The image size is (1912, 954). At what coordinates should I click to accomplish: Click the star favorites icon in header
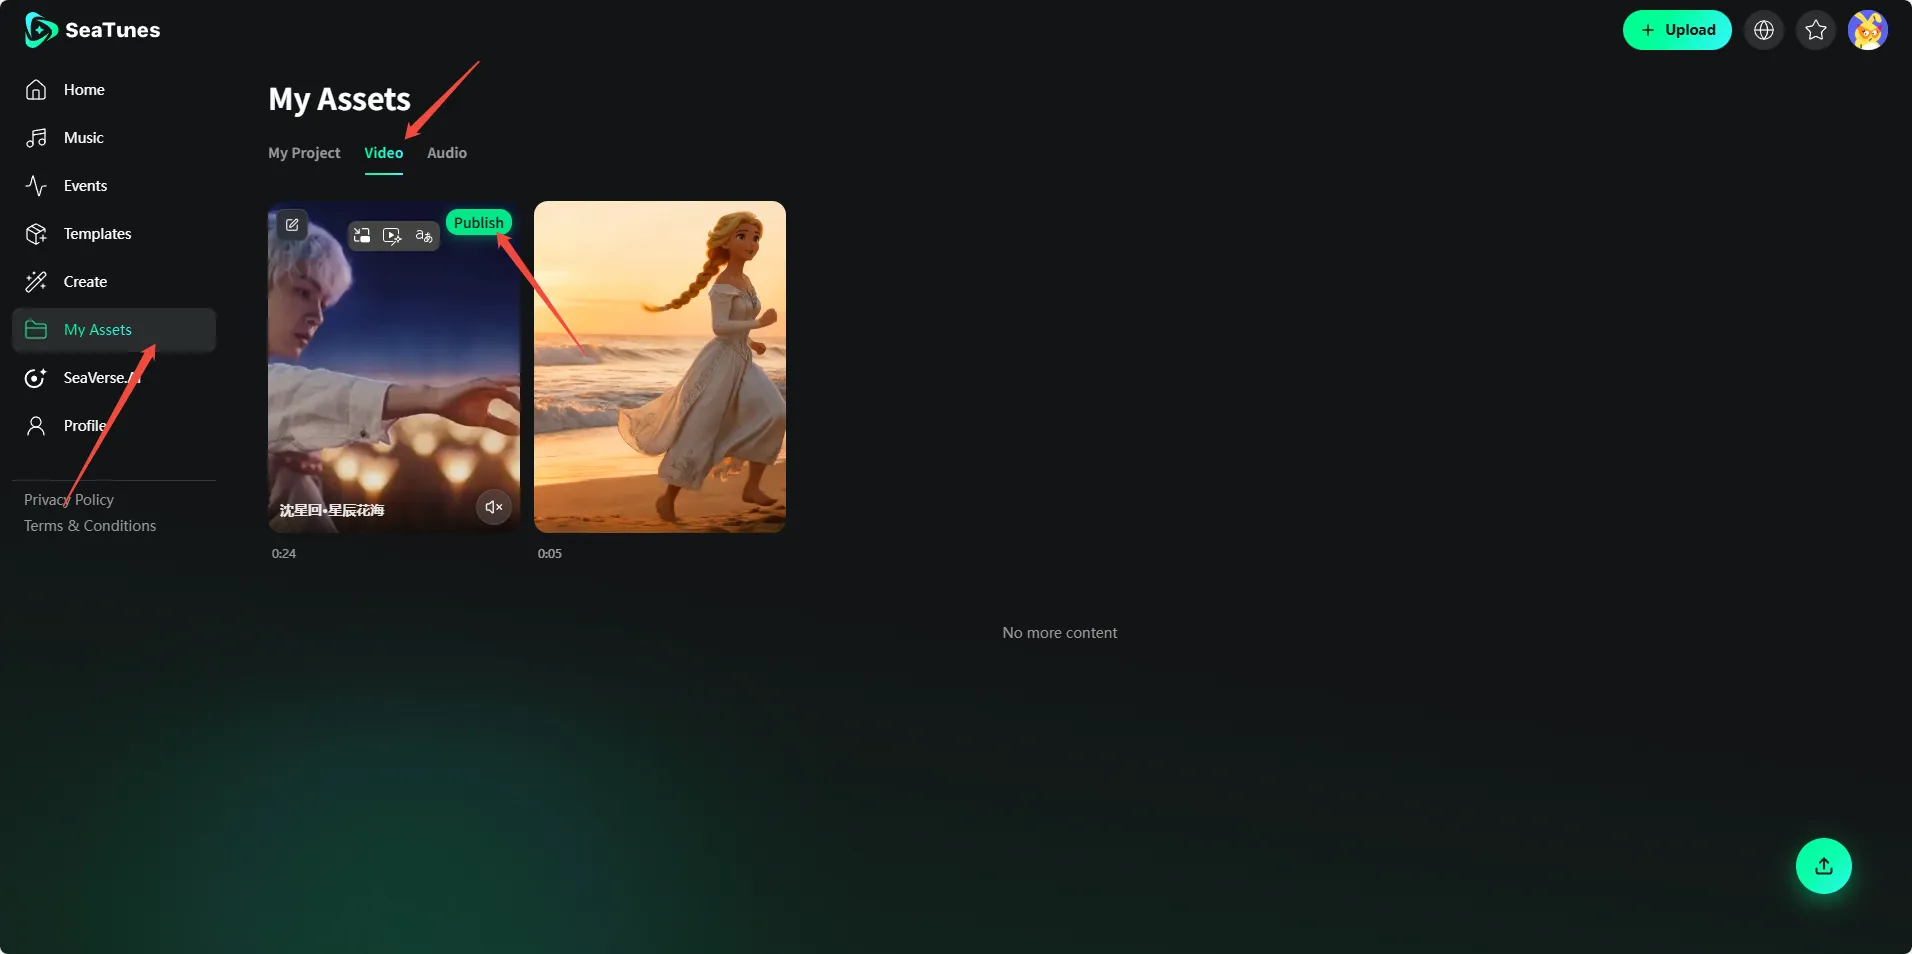(1816, 30)
